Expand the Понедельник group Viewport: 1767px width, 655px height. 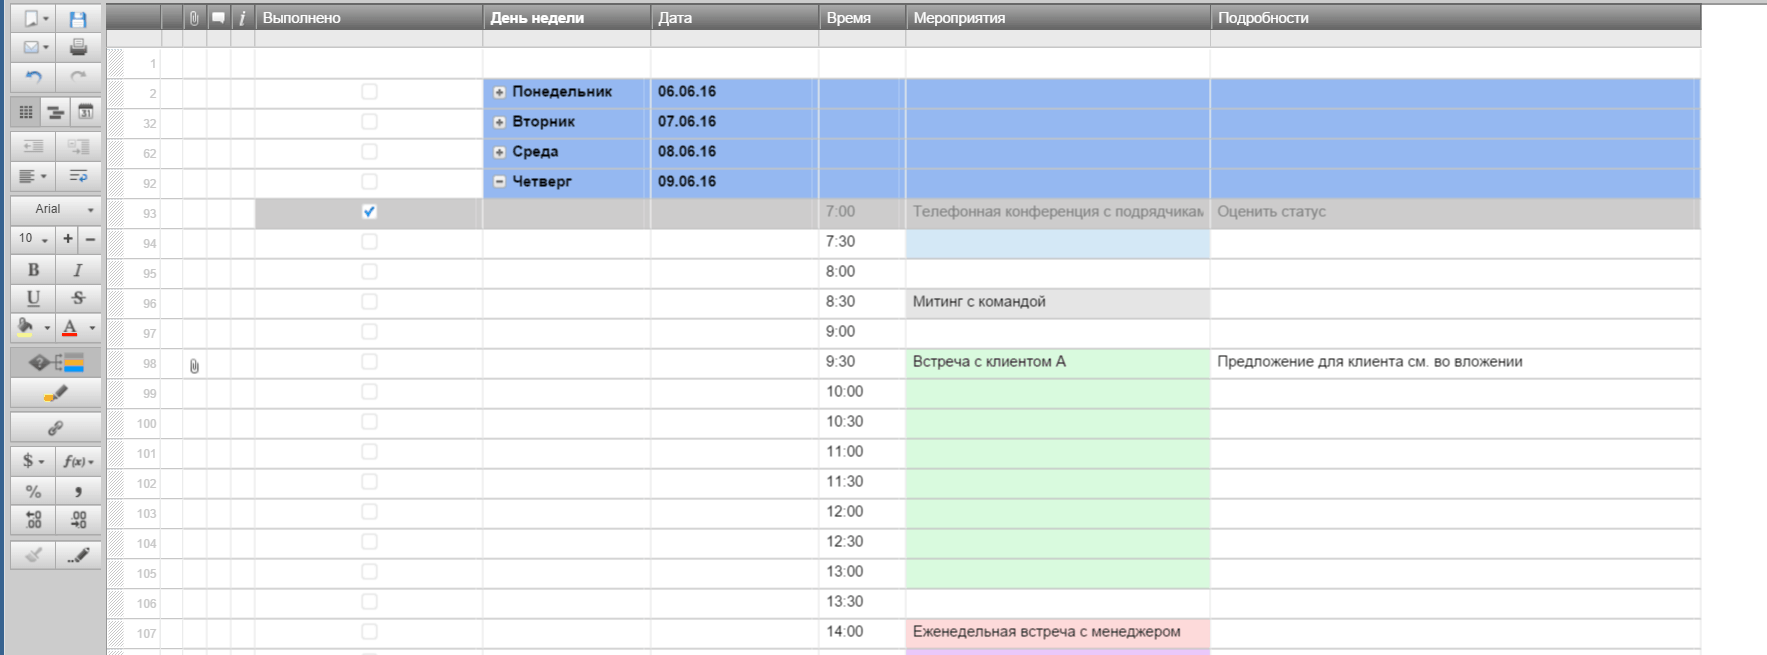click(x=499, y=92)
